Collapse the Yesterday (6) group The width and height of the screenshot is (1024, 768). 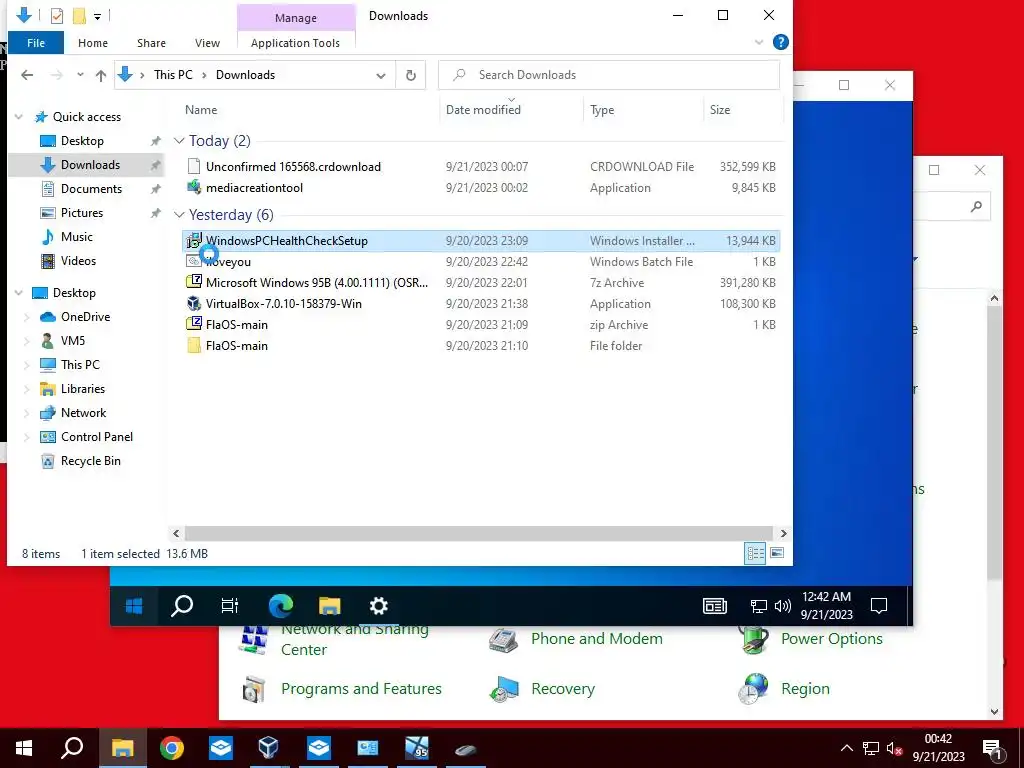coord(179,214)
